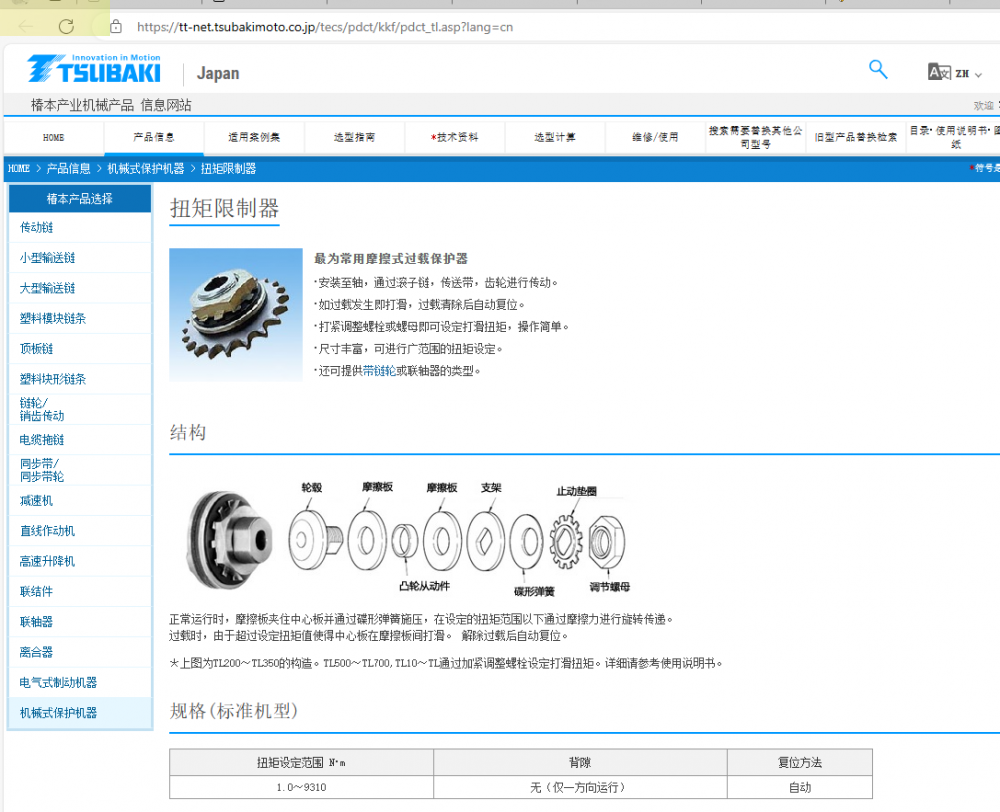Open the 选型计算 navigation tab

coord(554,136)
